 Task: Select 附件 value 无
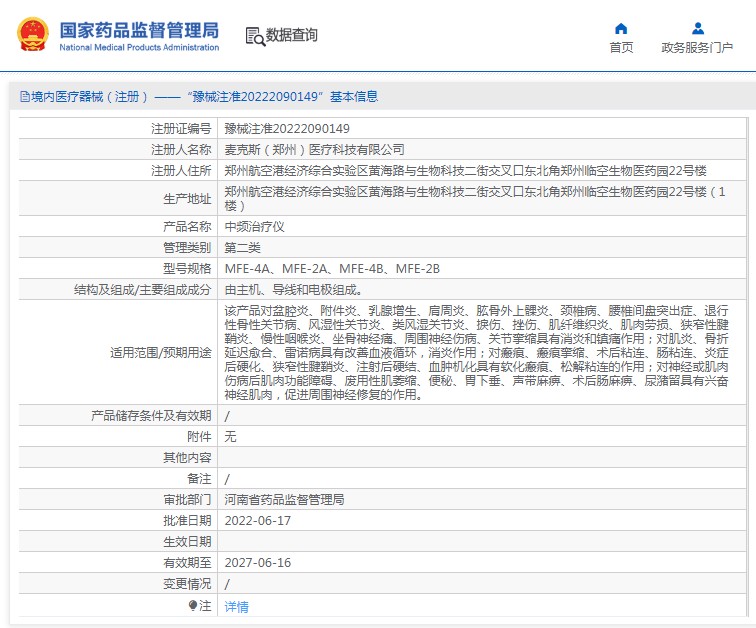pyautogui.click(x=230, y=437)
